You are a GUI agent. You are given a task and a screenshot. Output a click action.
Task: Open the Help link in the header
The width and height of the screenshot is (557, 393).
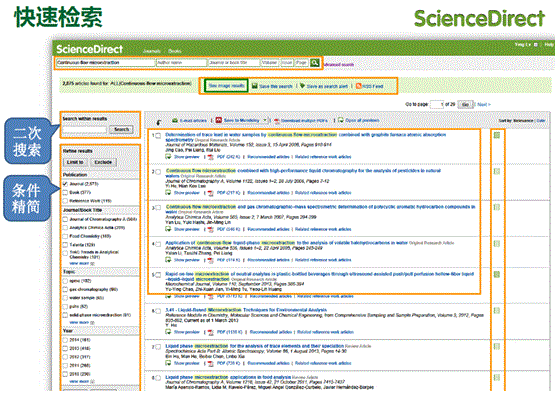click(x=549, y=45)
